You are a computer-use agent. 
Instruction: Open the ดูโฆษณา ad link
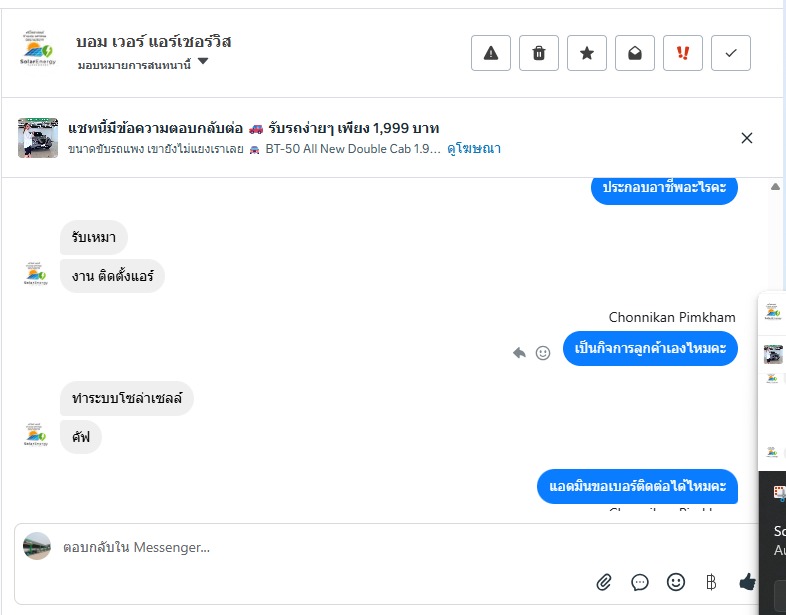coord(474,149)
